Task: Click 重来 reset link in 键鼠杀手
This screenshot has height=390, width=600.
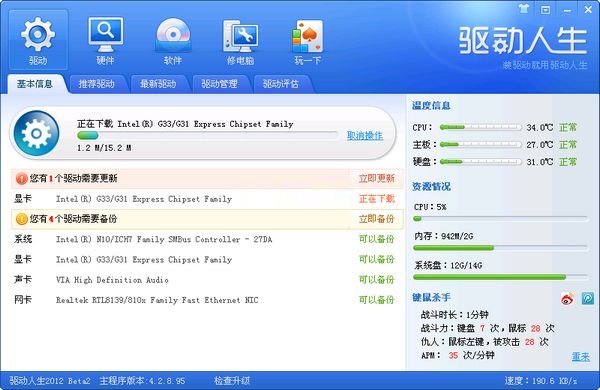Action: [x=581, y=357]
